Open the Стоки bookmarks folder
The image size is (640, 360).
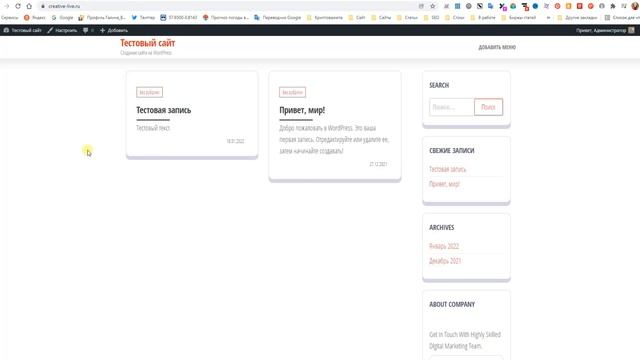[x=455, y=18]
